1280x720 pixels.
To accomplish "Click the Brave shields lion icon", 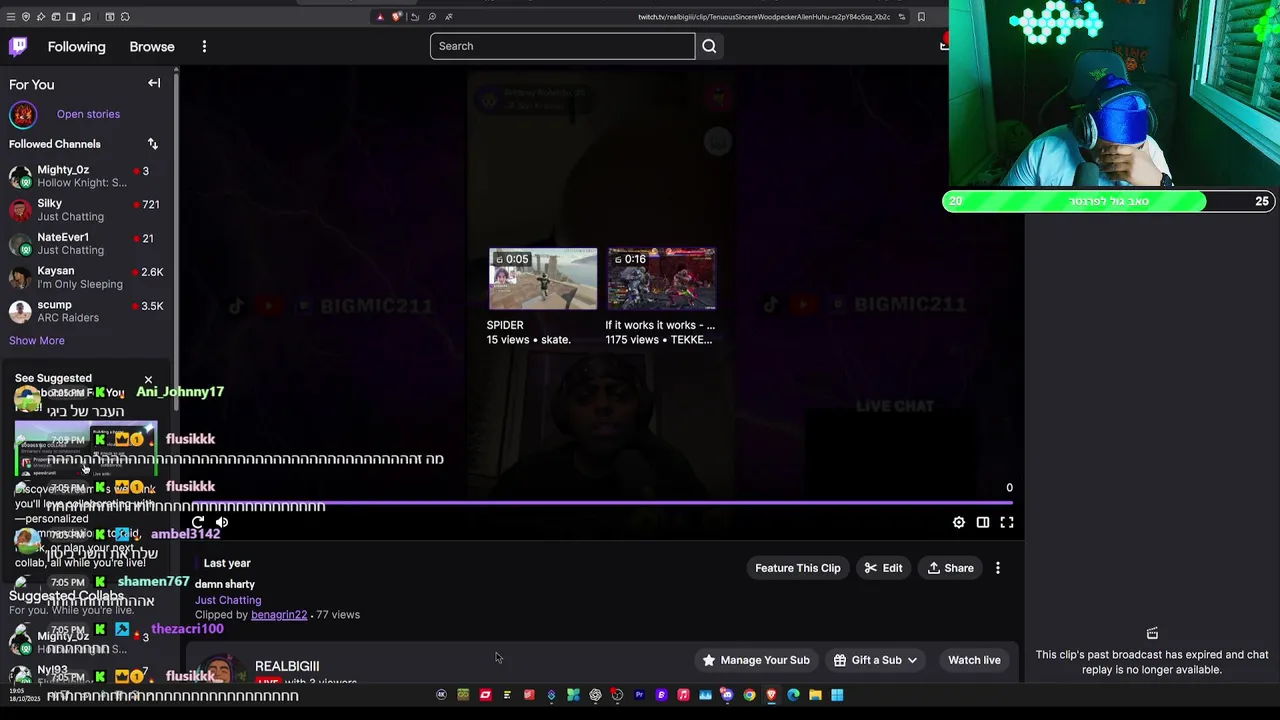I will (x=397, y=17).
